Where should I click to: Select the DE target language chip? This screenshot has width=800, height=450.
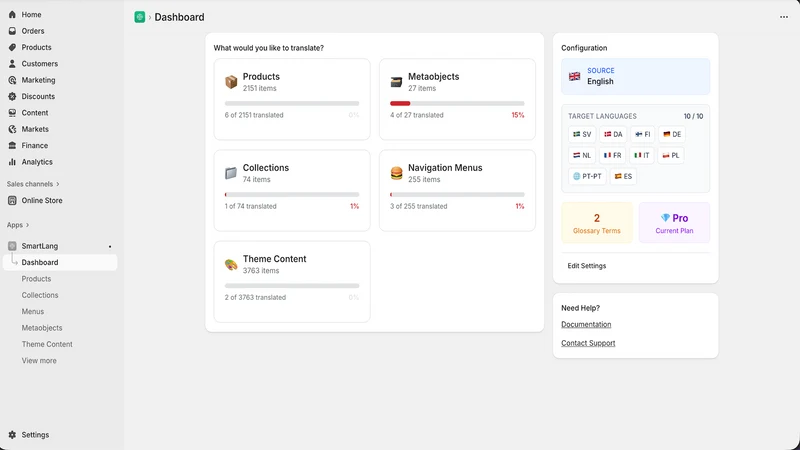point(672,134)
